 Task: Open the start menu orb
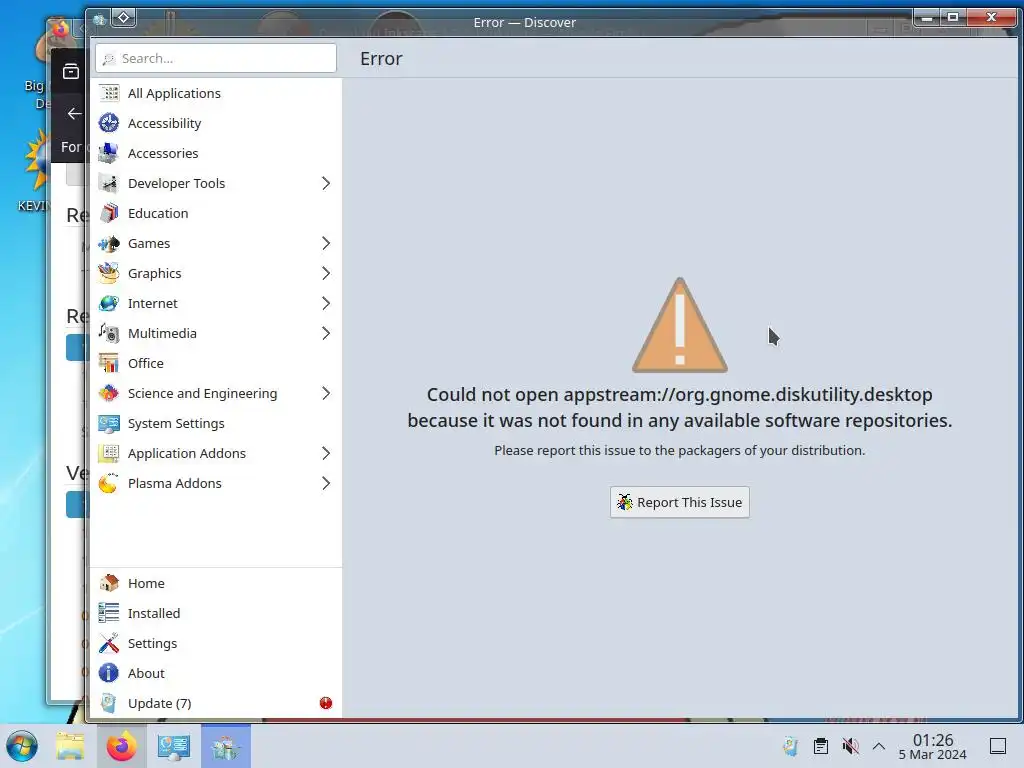tap(22, 746)
